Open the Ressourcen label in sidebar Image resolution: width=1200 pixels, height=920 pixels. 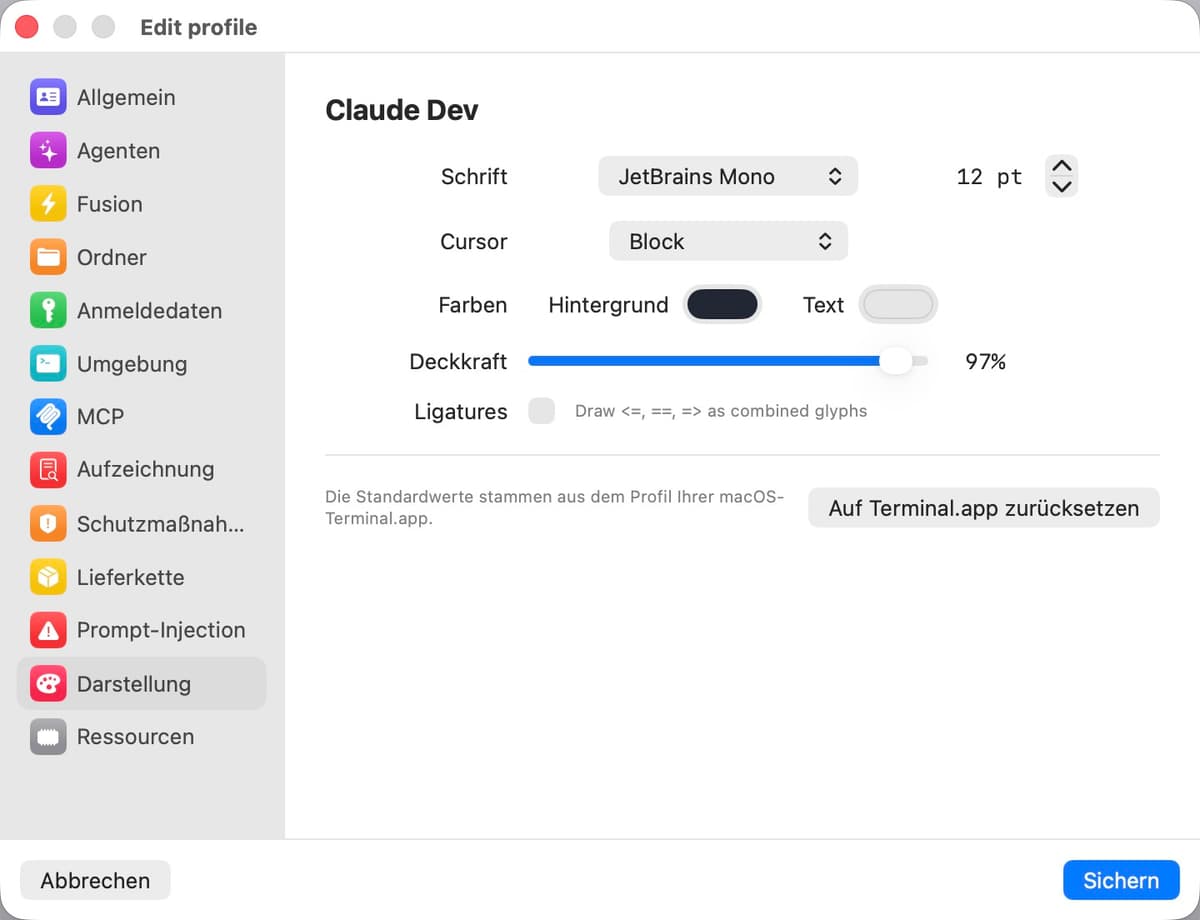coord(135,737)
